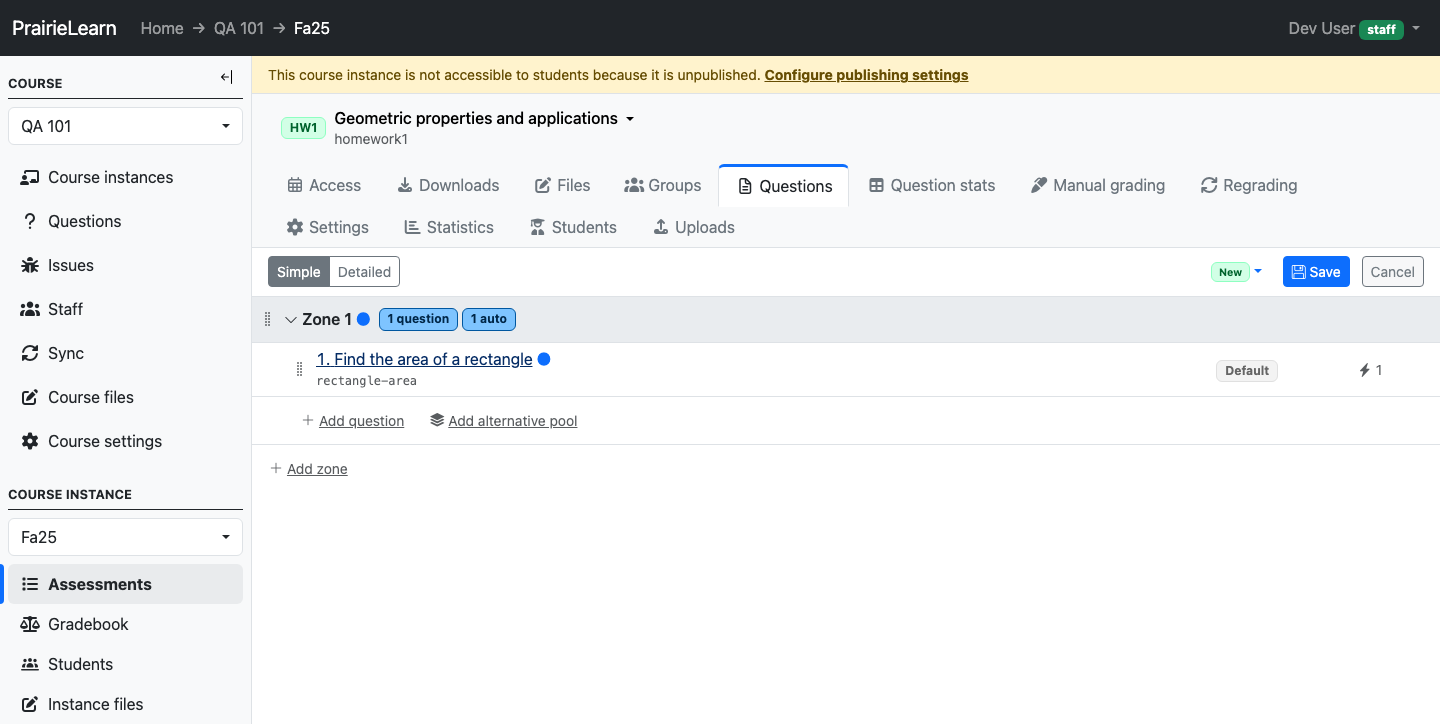Click the Issues bug icon

tap(30, 265)
